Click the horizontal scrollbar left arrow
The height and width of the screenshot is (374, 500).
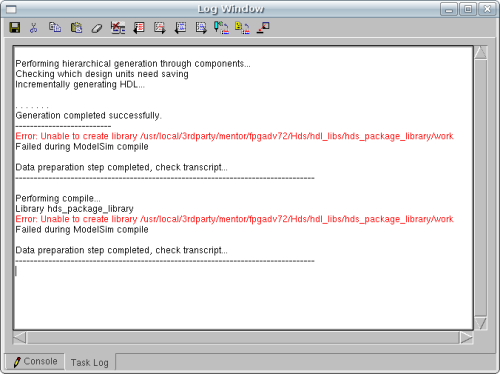tap(19, 338)
